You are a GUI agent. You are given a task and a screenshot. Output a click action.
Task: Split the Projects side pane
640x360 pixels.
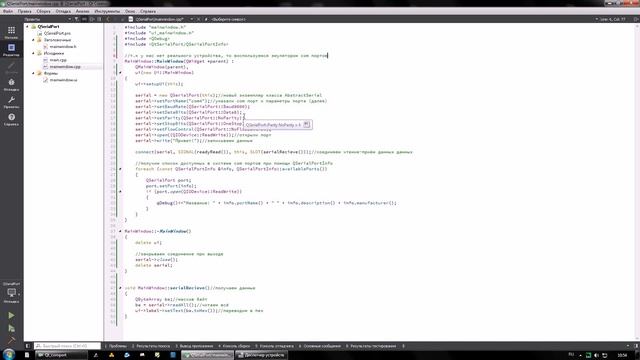92,19
